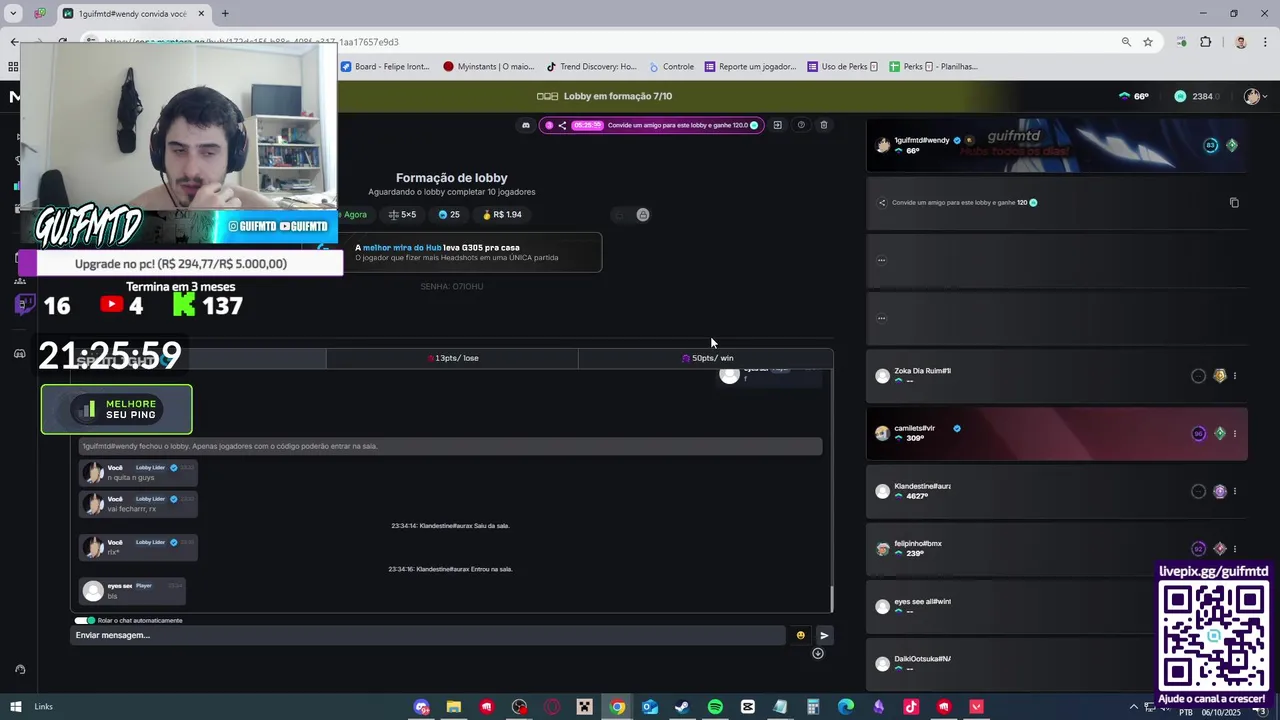Open the tab search dropdown arrow
This screenshot has height=720, width=1280.
[13, 14]
